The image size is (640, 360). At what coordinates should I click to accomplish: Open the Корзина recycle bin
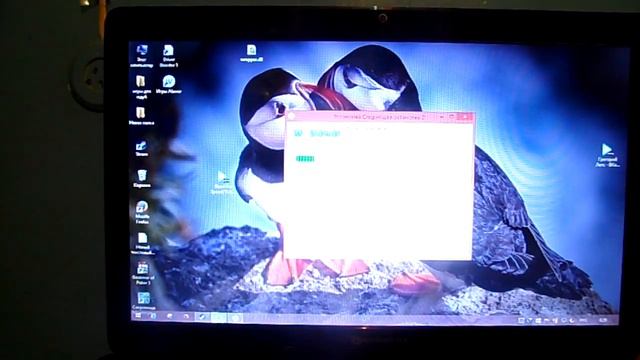click(x=142, y=179)
